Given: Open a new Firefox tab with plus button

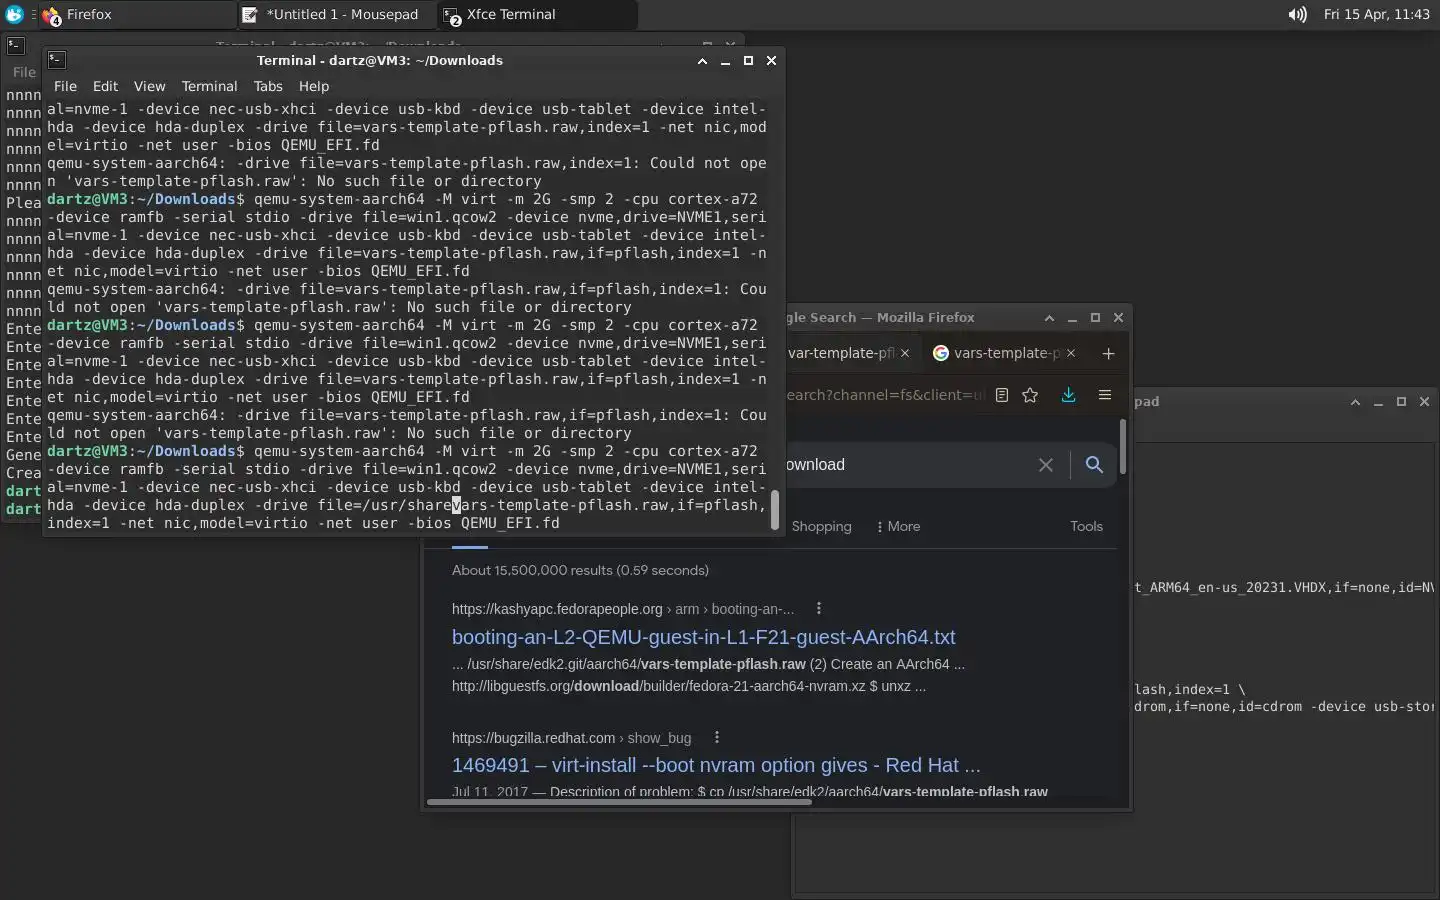Looking at the screenshot, I should pyautogui.click(x=1108, y=353).
